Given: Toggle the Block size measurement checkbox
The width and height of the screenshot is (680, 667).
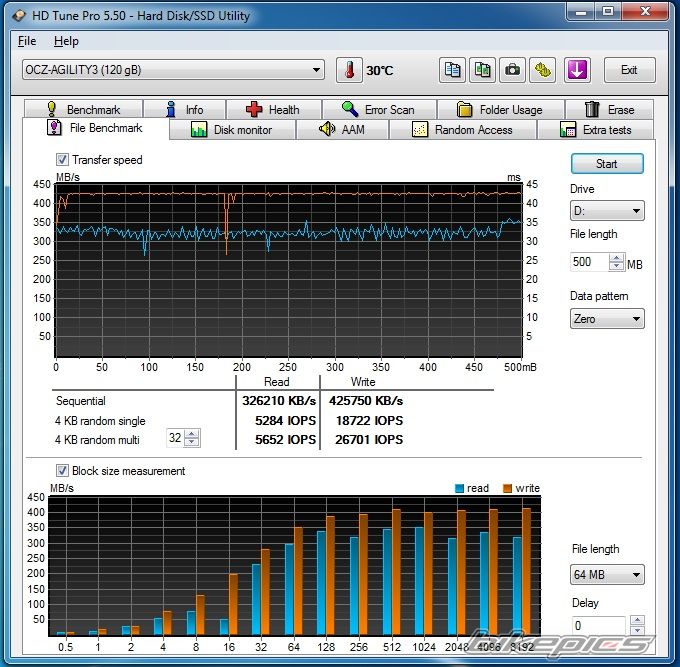Looking at the screenshot, I should pyautogui.click(x=63, y=471).
